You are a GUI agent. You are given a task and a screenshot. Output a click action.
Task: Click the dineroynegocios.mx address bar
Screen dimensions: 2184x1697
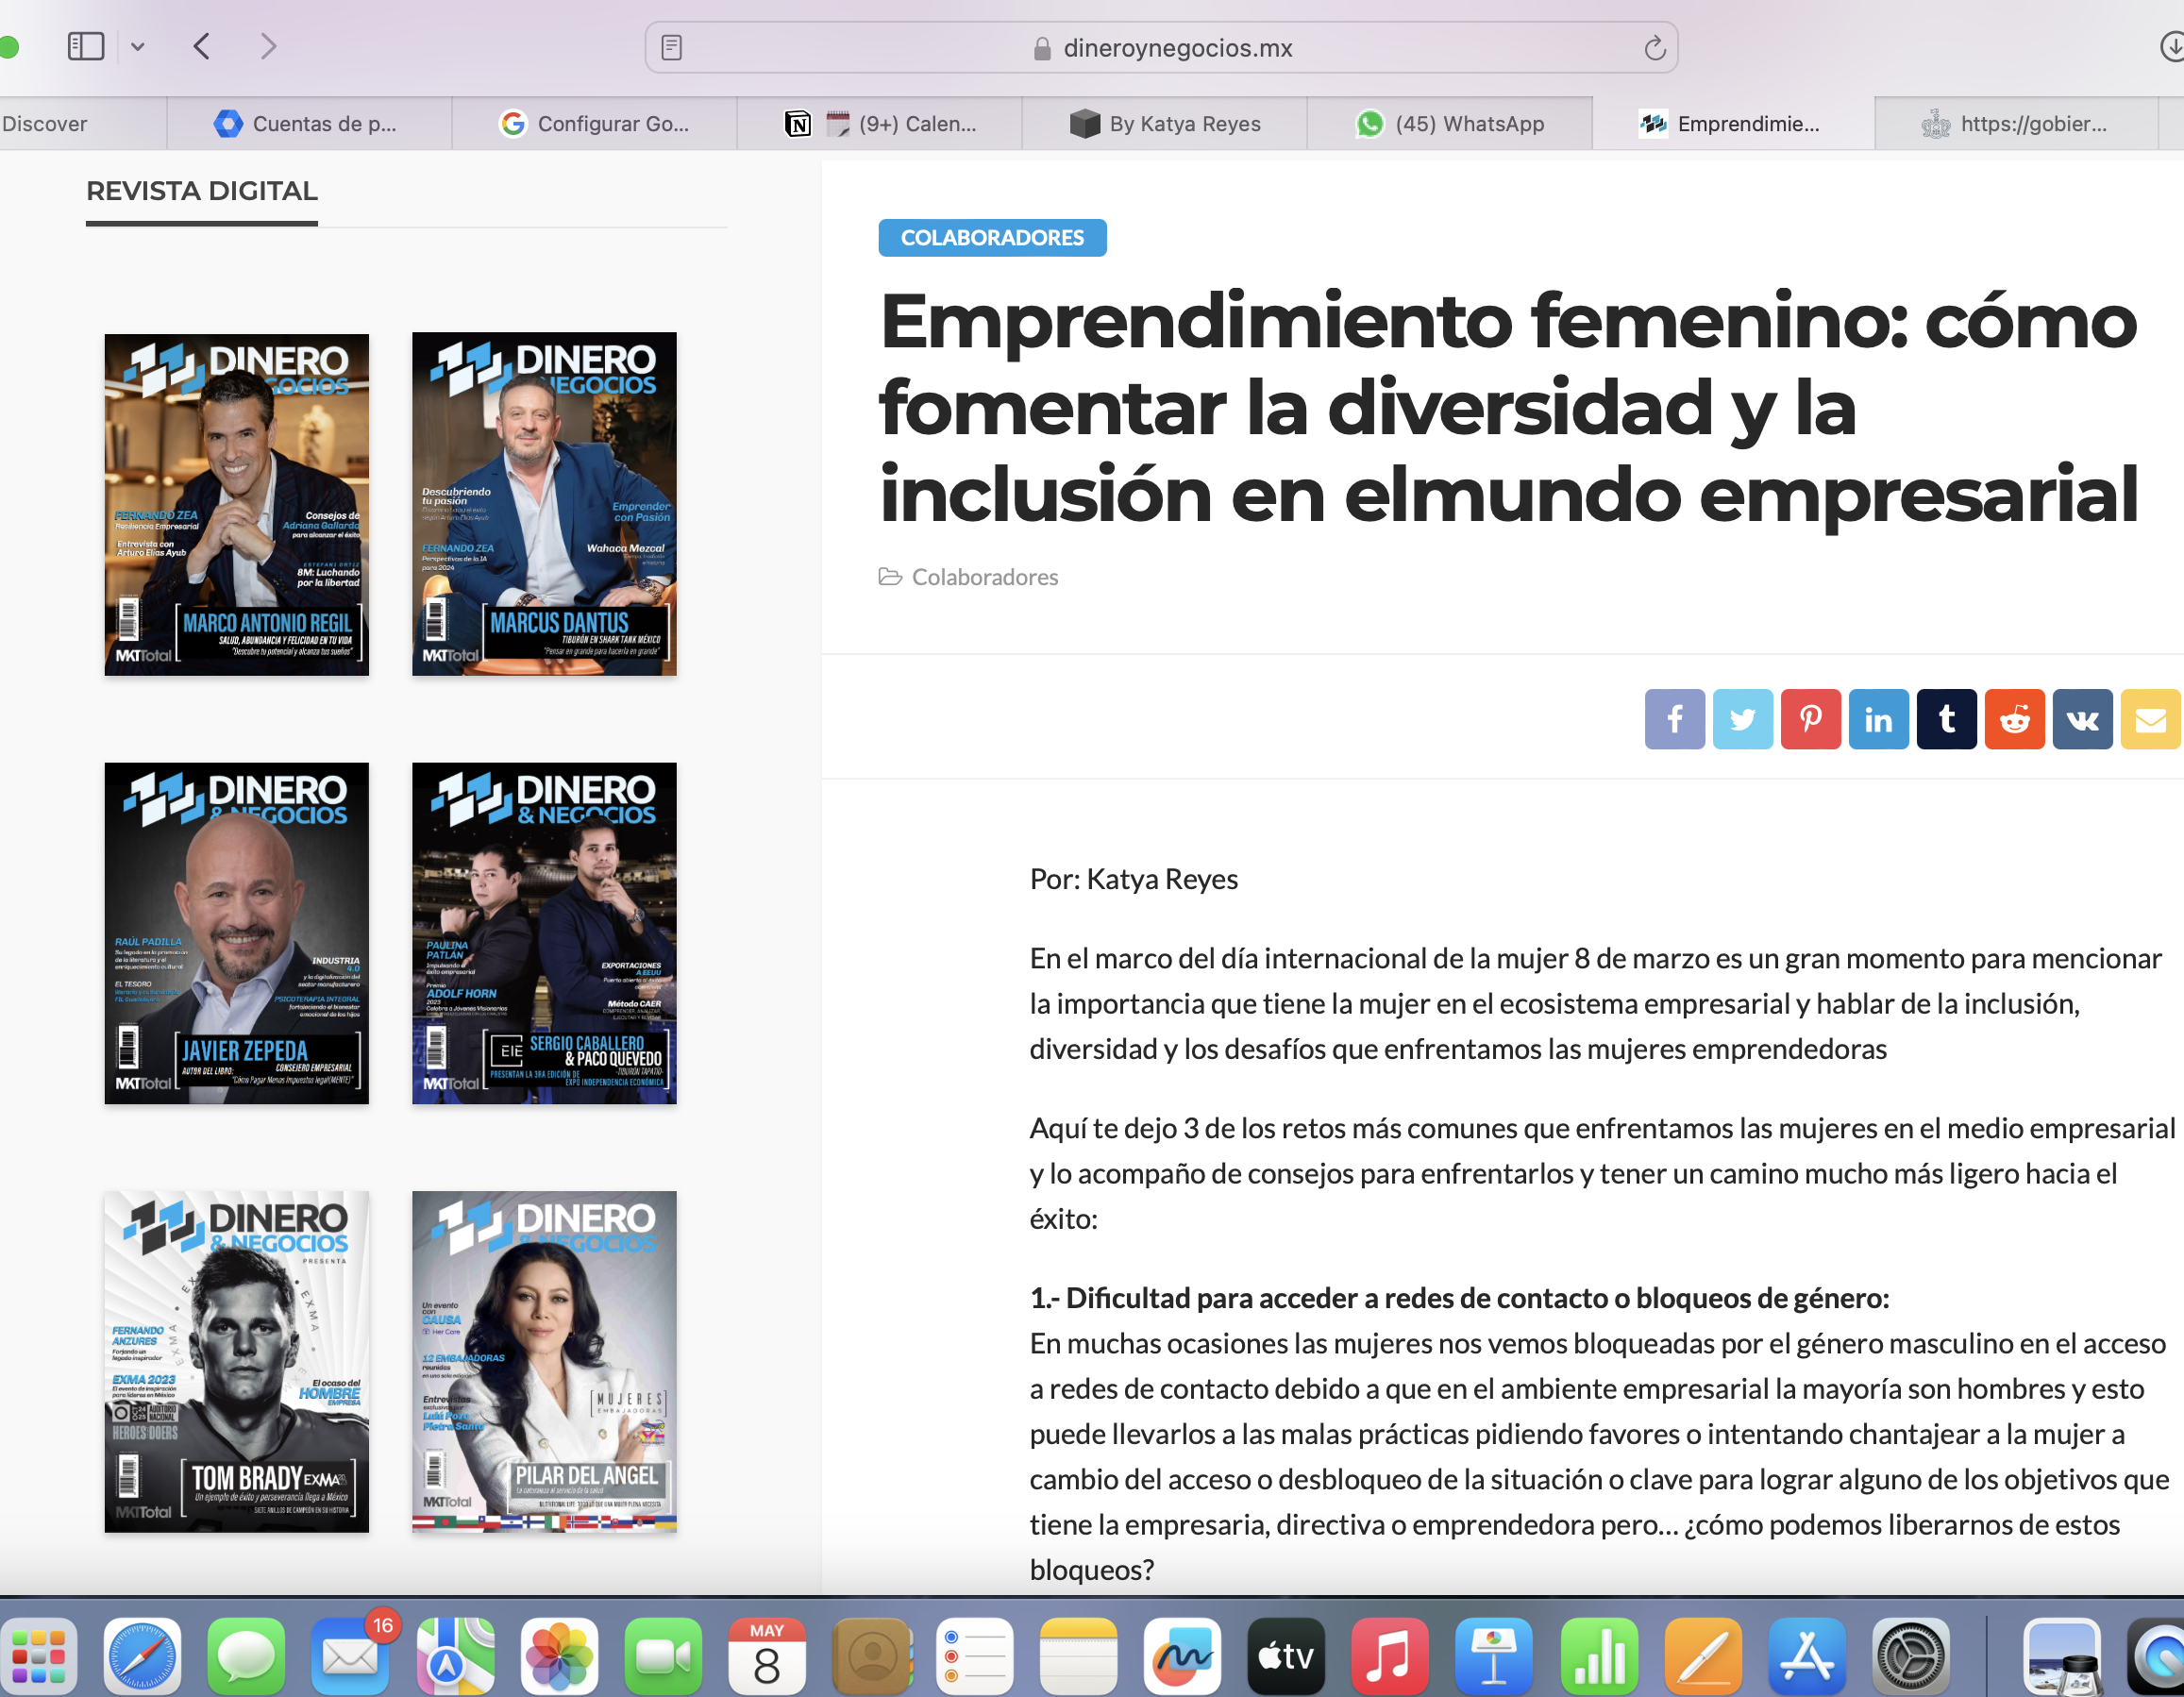coord(1176,48)
